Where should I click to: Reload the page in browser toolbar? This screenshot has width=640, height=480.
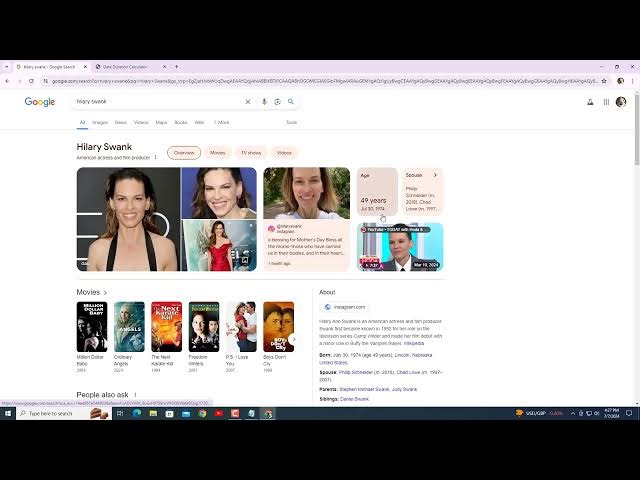pos(31,81)
